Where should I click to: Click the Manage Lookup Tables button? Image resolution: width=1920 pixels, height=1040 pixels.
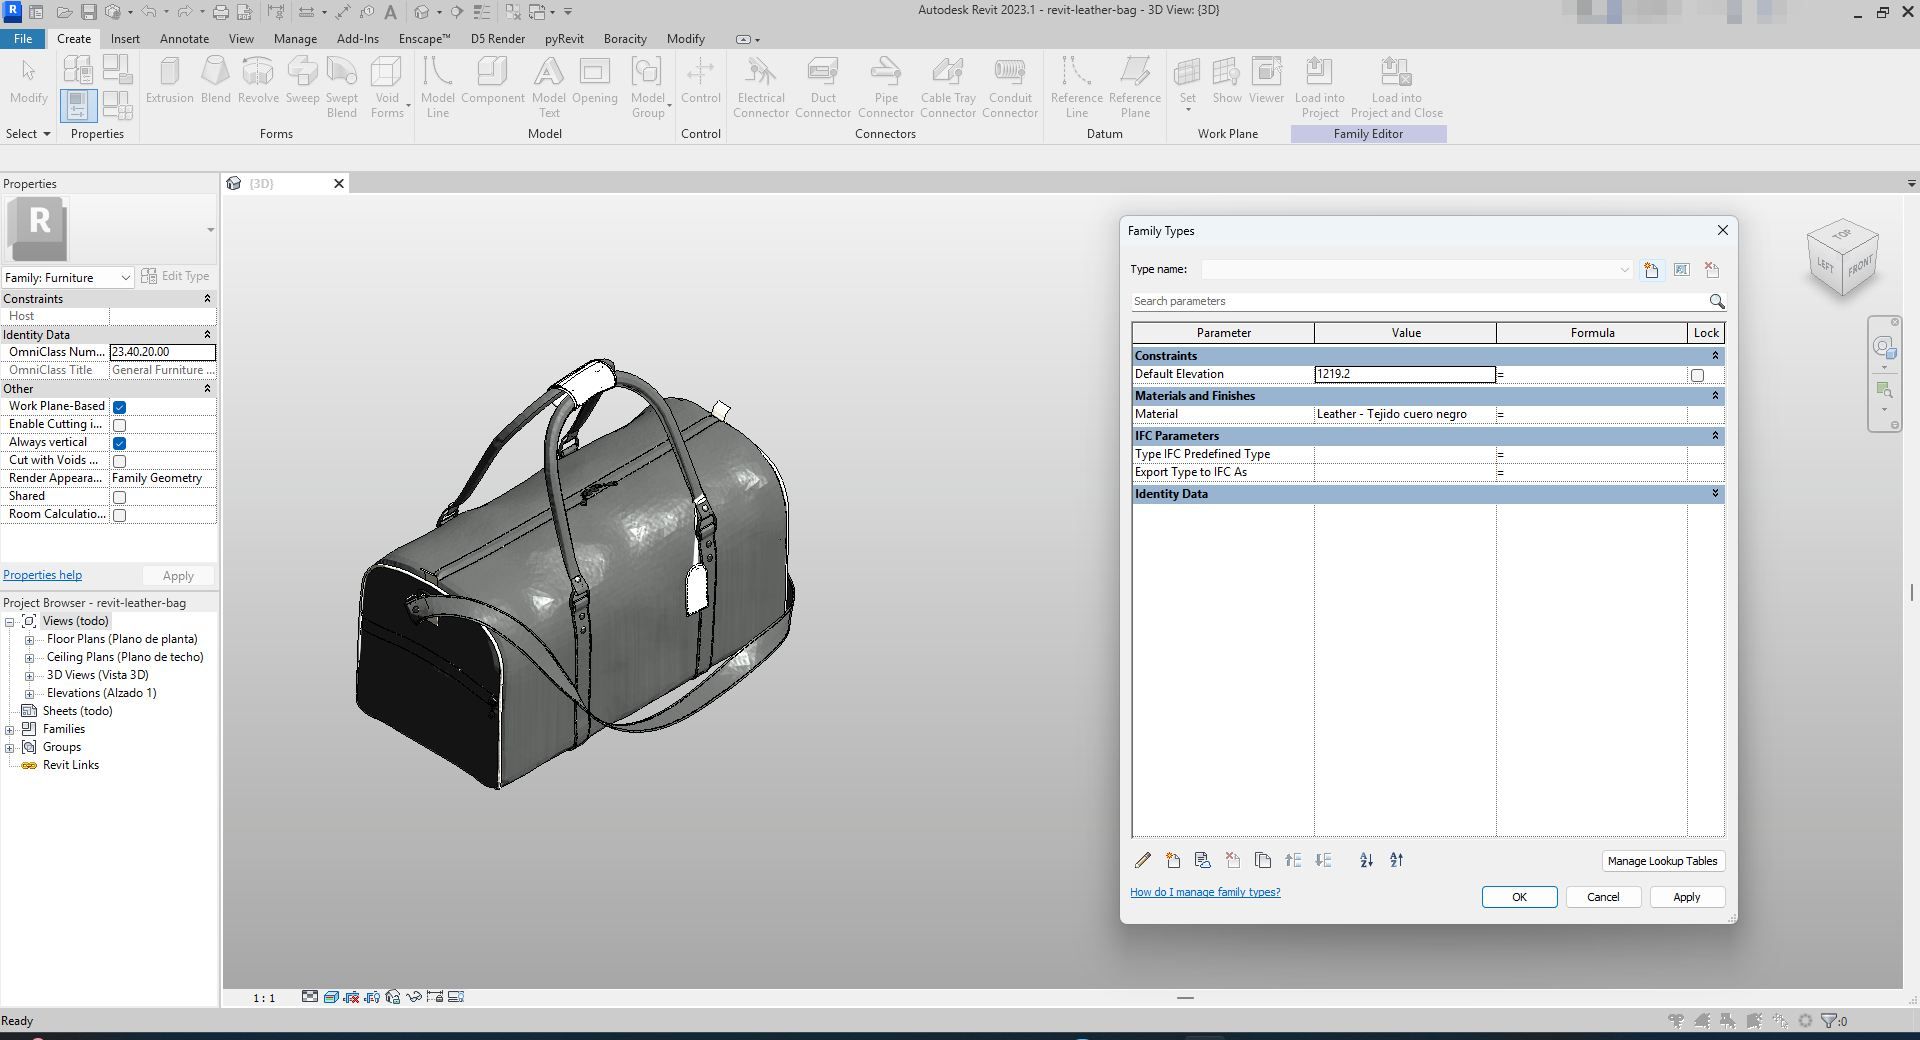[x=1662, y=861]
